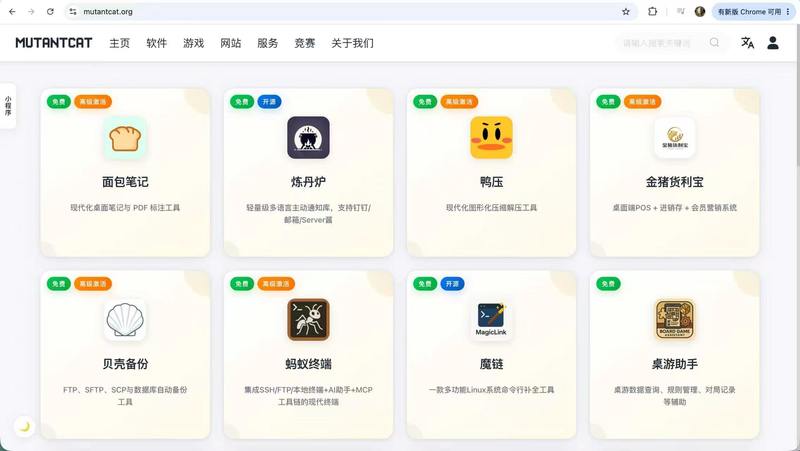Viewport: 800px width, 451px height.
Task: Click description "桌面端POS + 进销存 + 会员营销系统"
Action: pyautogui.click(x=674, y=208)
